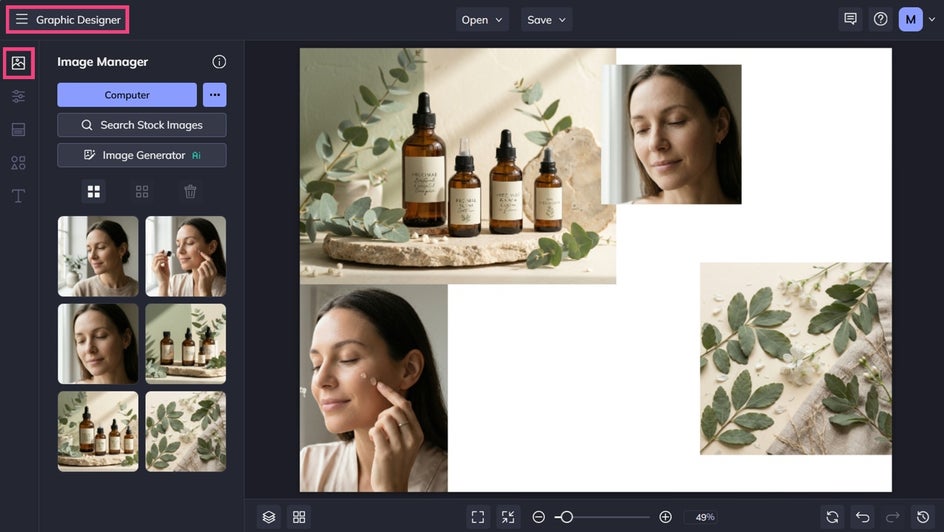
Task: Click the shrink-to-actual-size icon
Action: coord(508,517)
